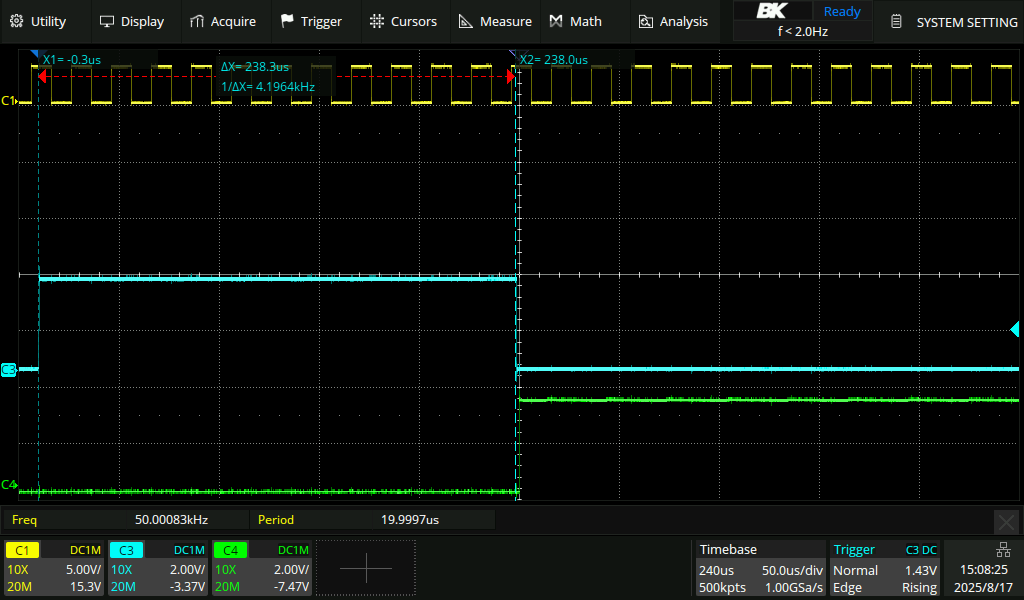The width and height of the screenshot is (1024, 600).
Task: Click the Freq measurement label
Action: [x=24, y=520]
